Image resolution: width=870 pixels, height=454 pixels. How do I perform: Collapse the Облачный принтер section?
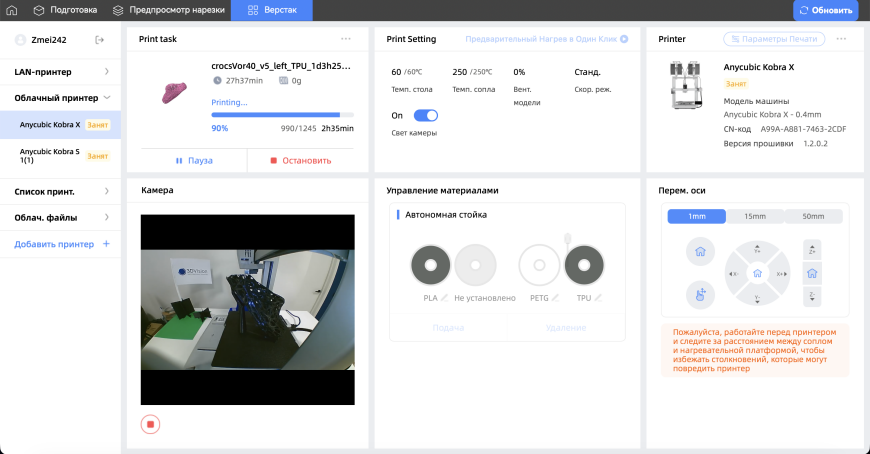coord(60,98)
